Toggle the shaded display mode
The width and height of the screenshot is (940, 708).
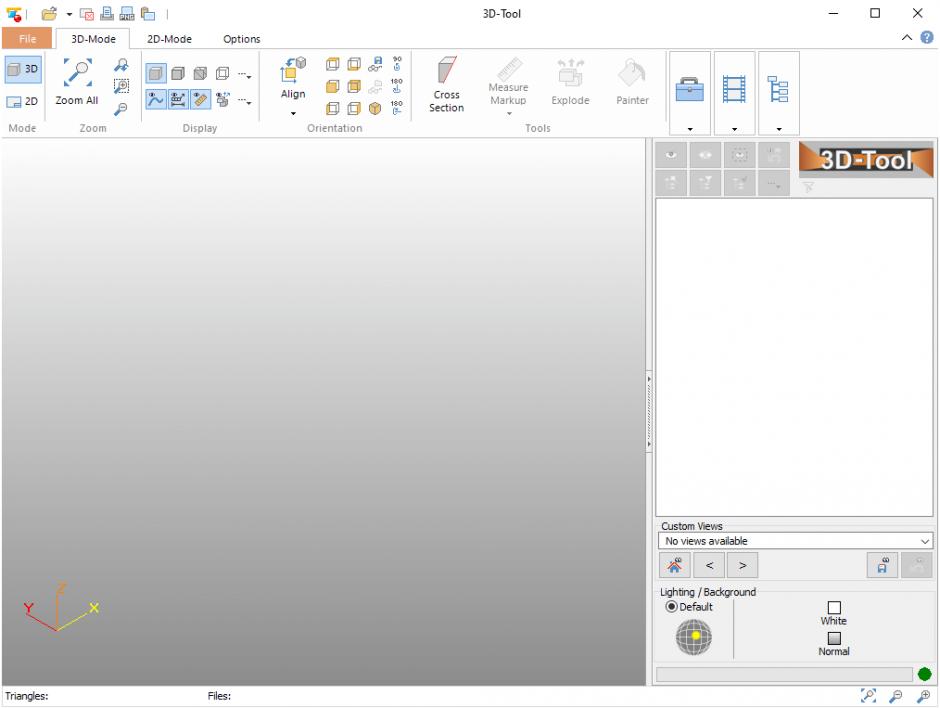pos(156,74)
